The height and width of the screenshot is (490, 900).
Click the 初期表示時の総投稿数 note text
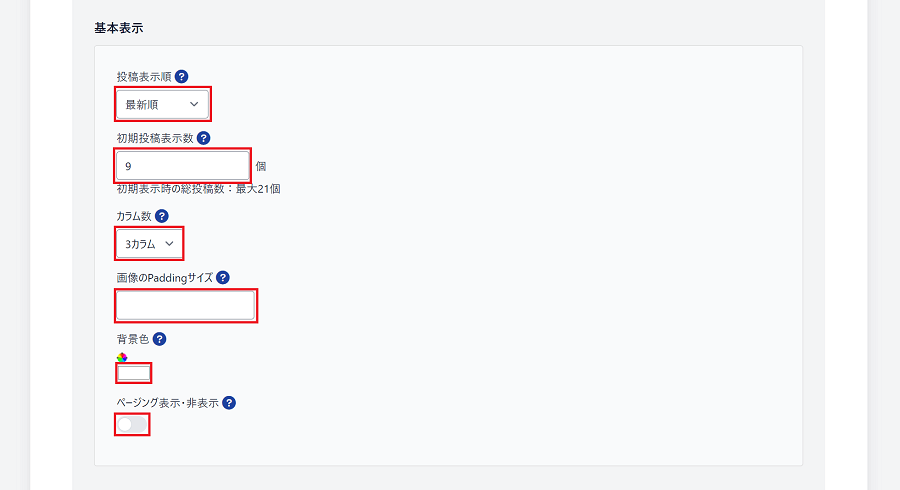tap(199, 189)
